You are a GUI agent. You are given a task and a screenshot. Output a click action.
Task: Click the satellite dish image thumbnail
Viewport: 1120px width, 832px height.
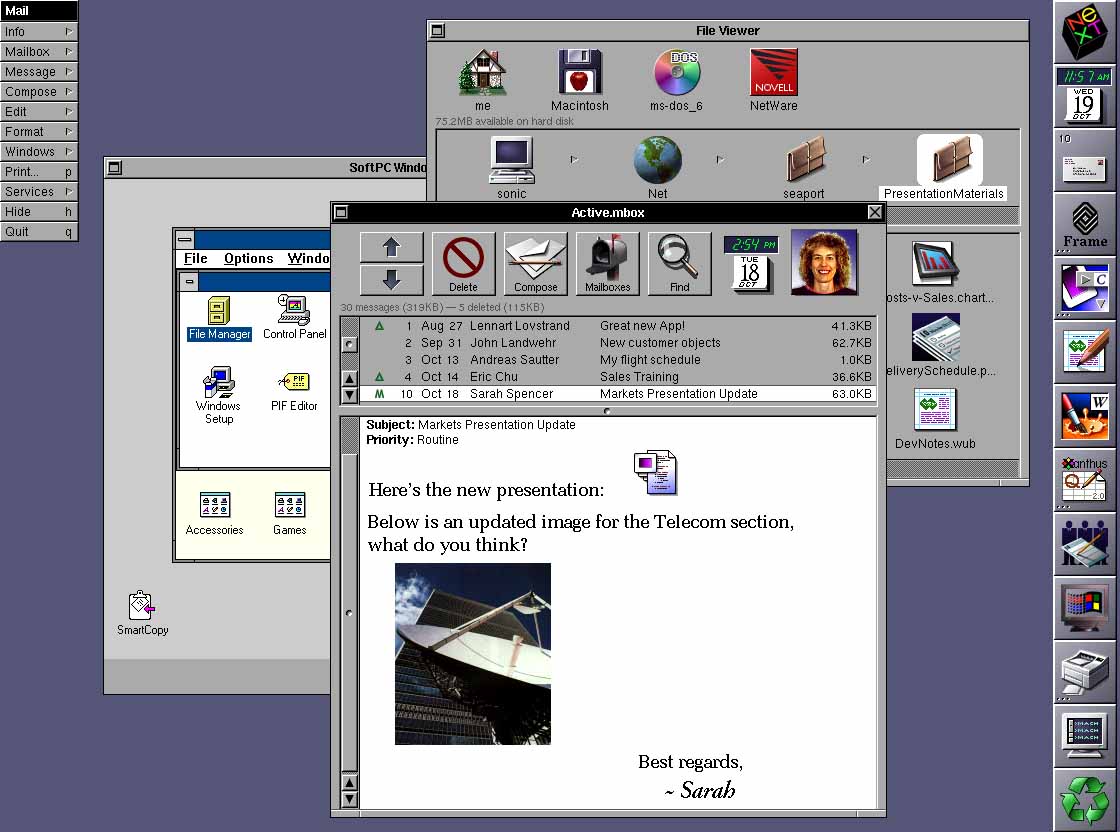click(472, 653)
